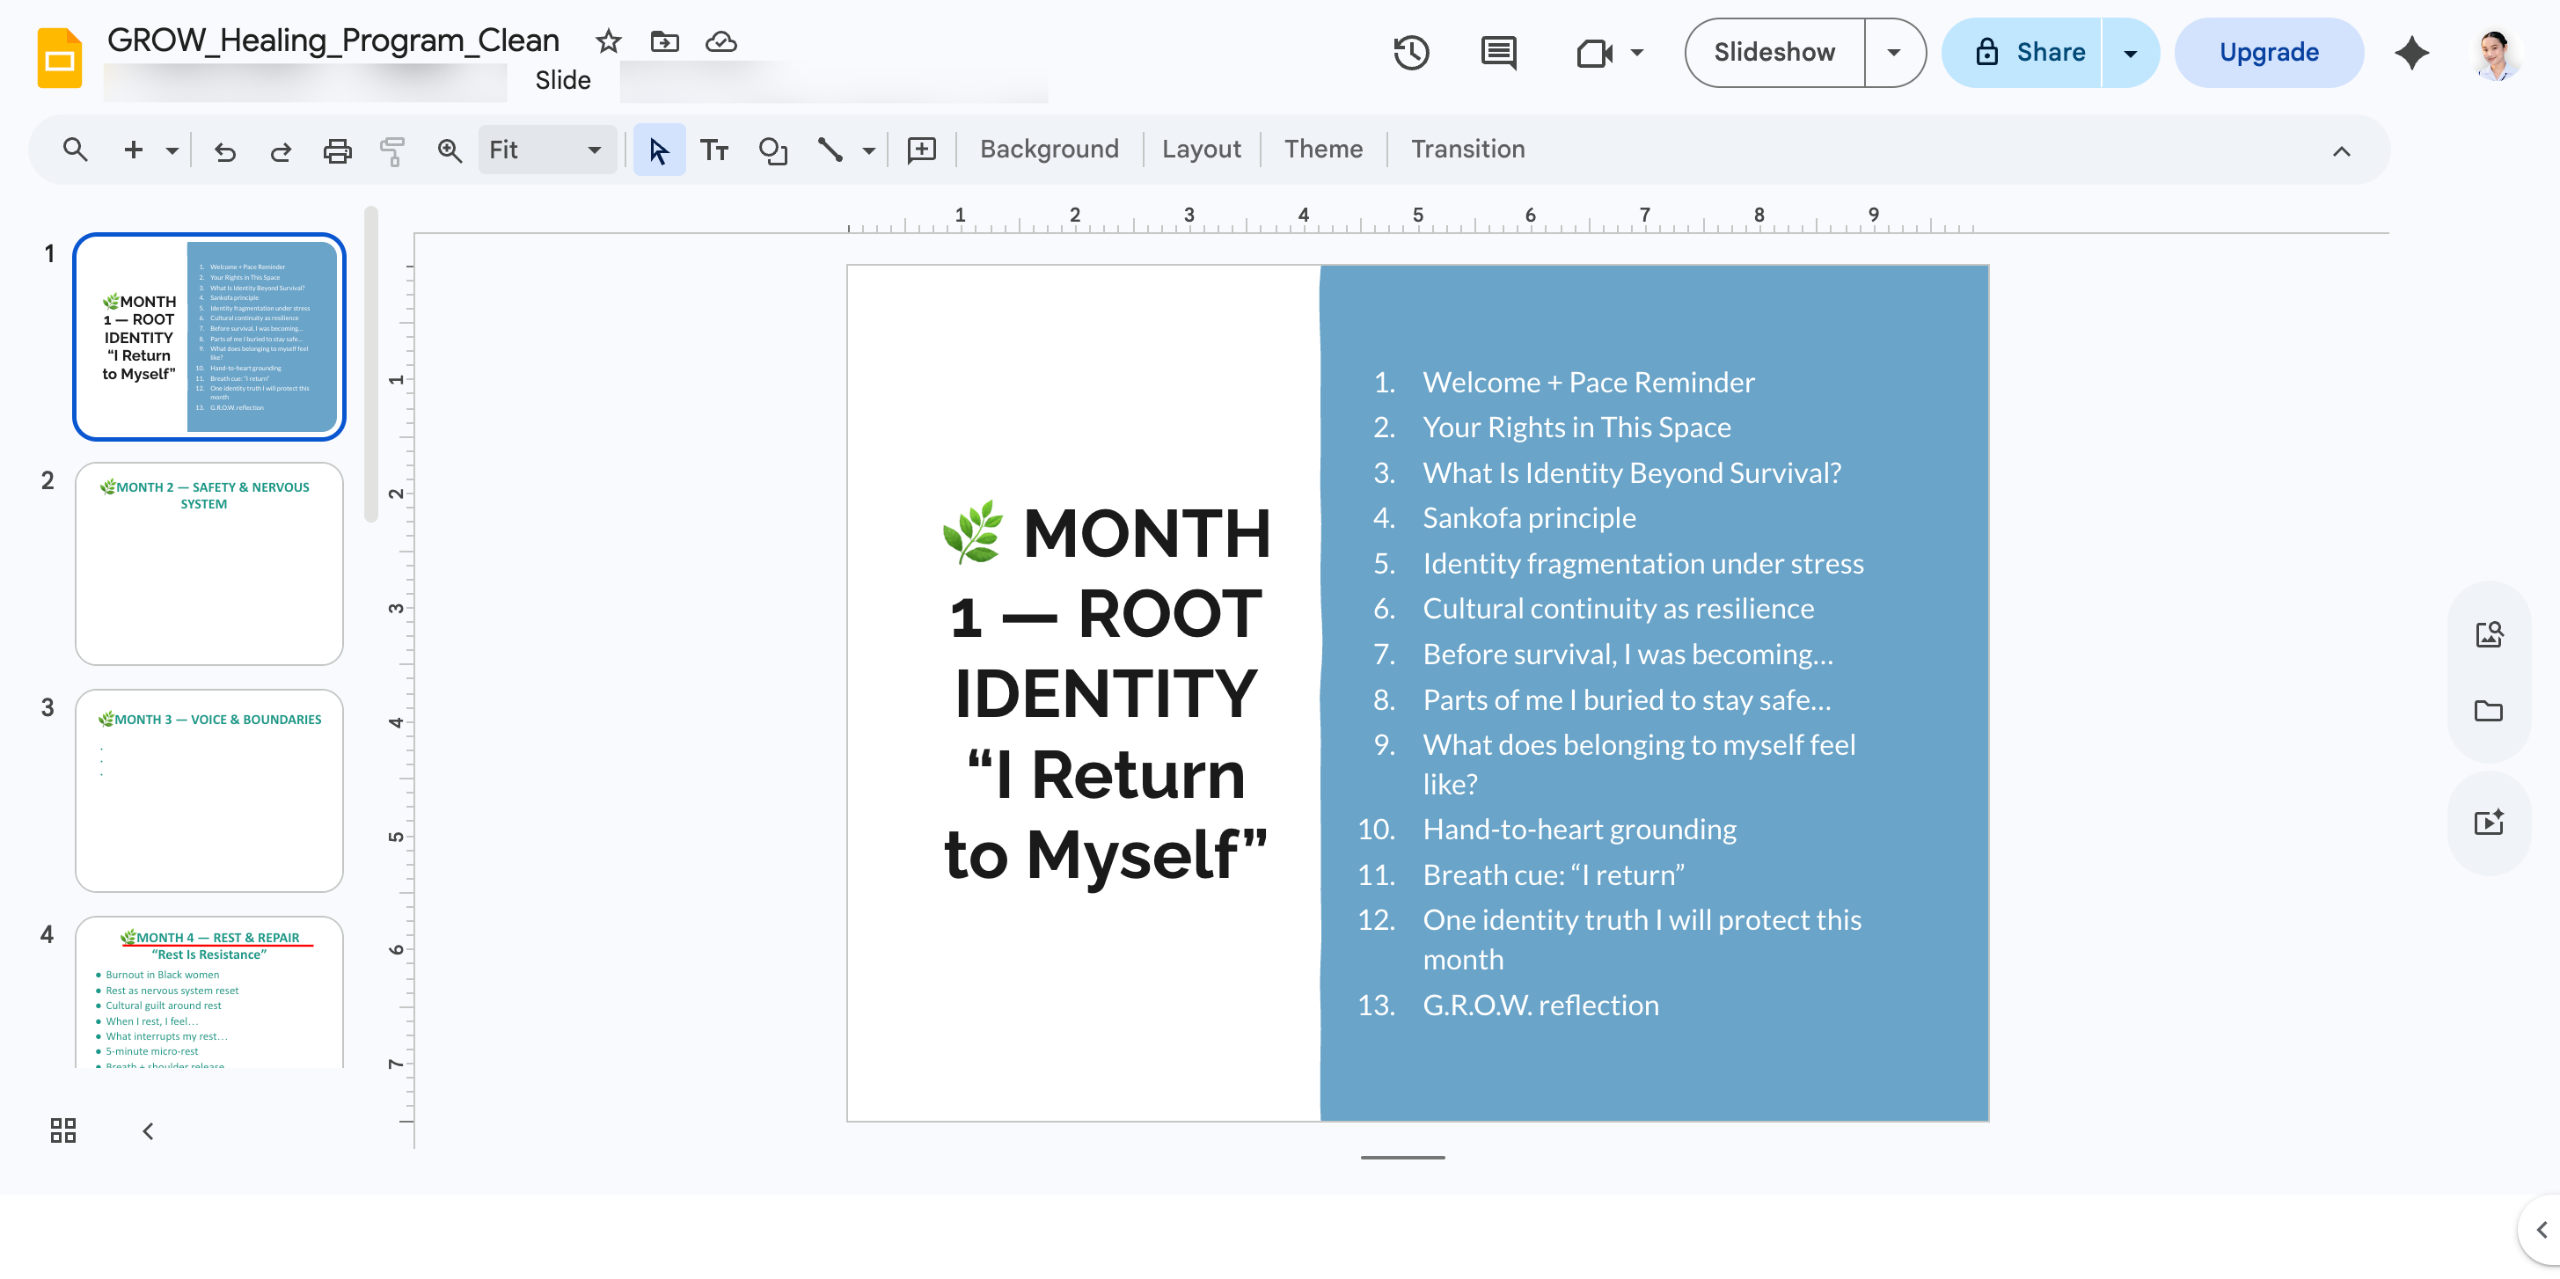Expand the Share options dropdown arrow
Screen dimensions: 2560x1279
coord(2130,52)
